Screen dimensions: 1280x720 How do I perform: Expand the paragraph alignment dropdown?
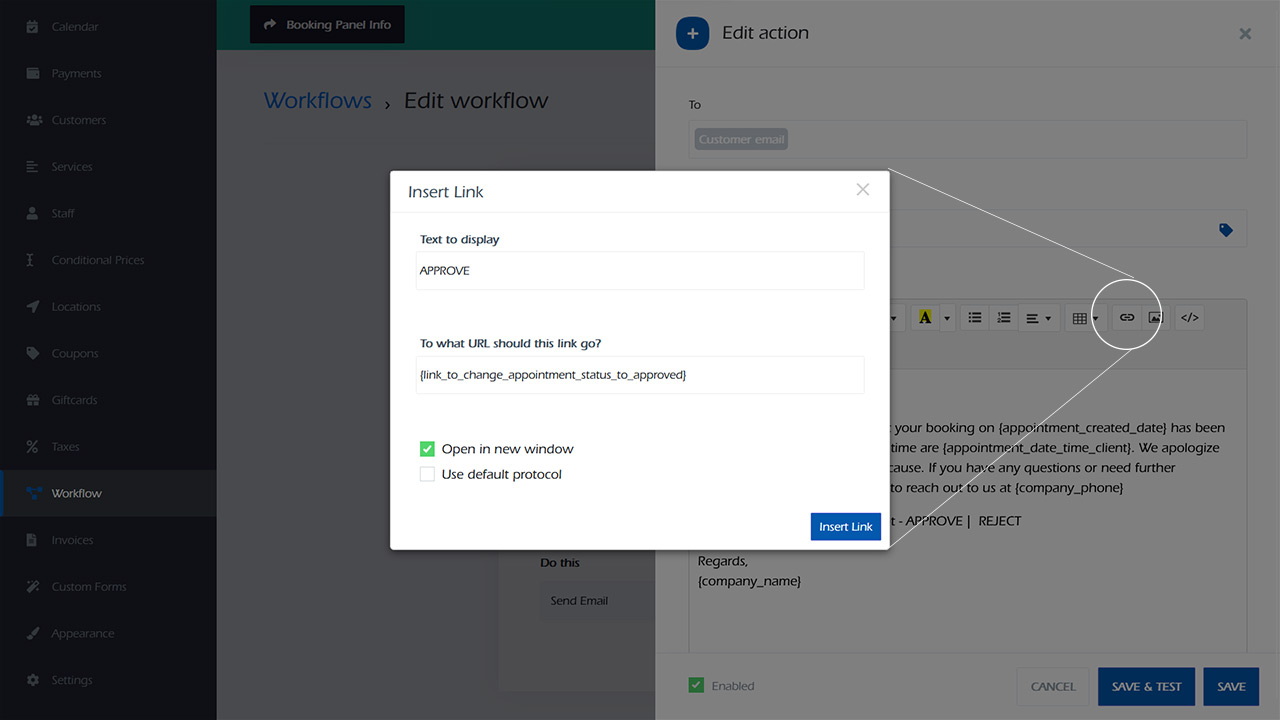[x=1039, y=318]
